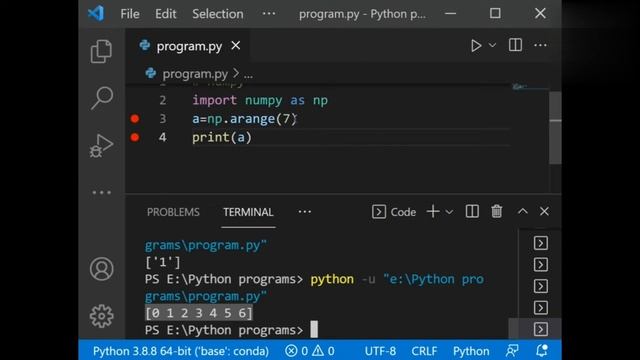Select the first terminal in the list
640x360 pixels.
coord(540,243)
